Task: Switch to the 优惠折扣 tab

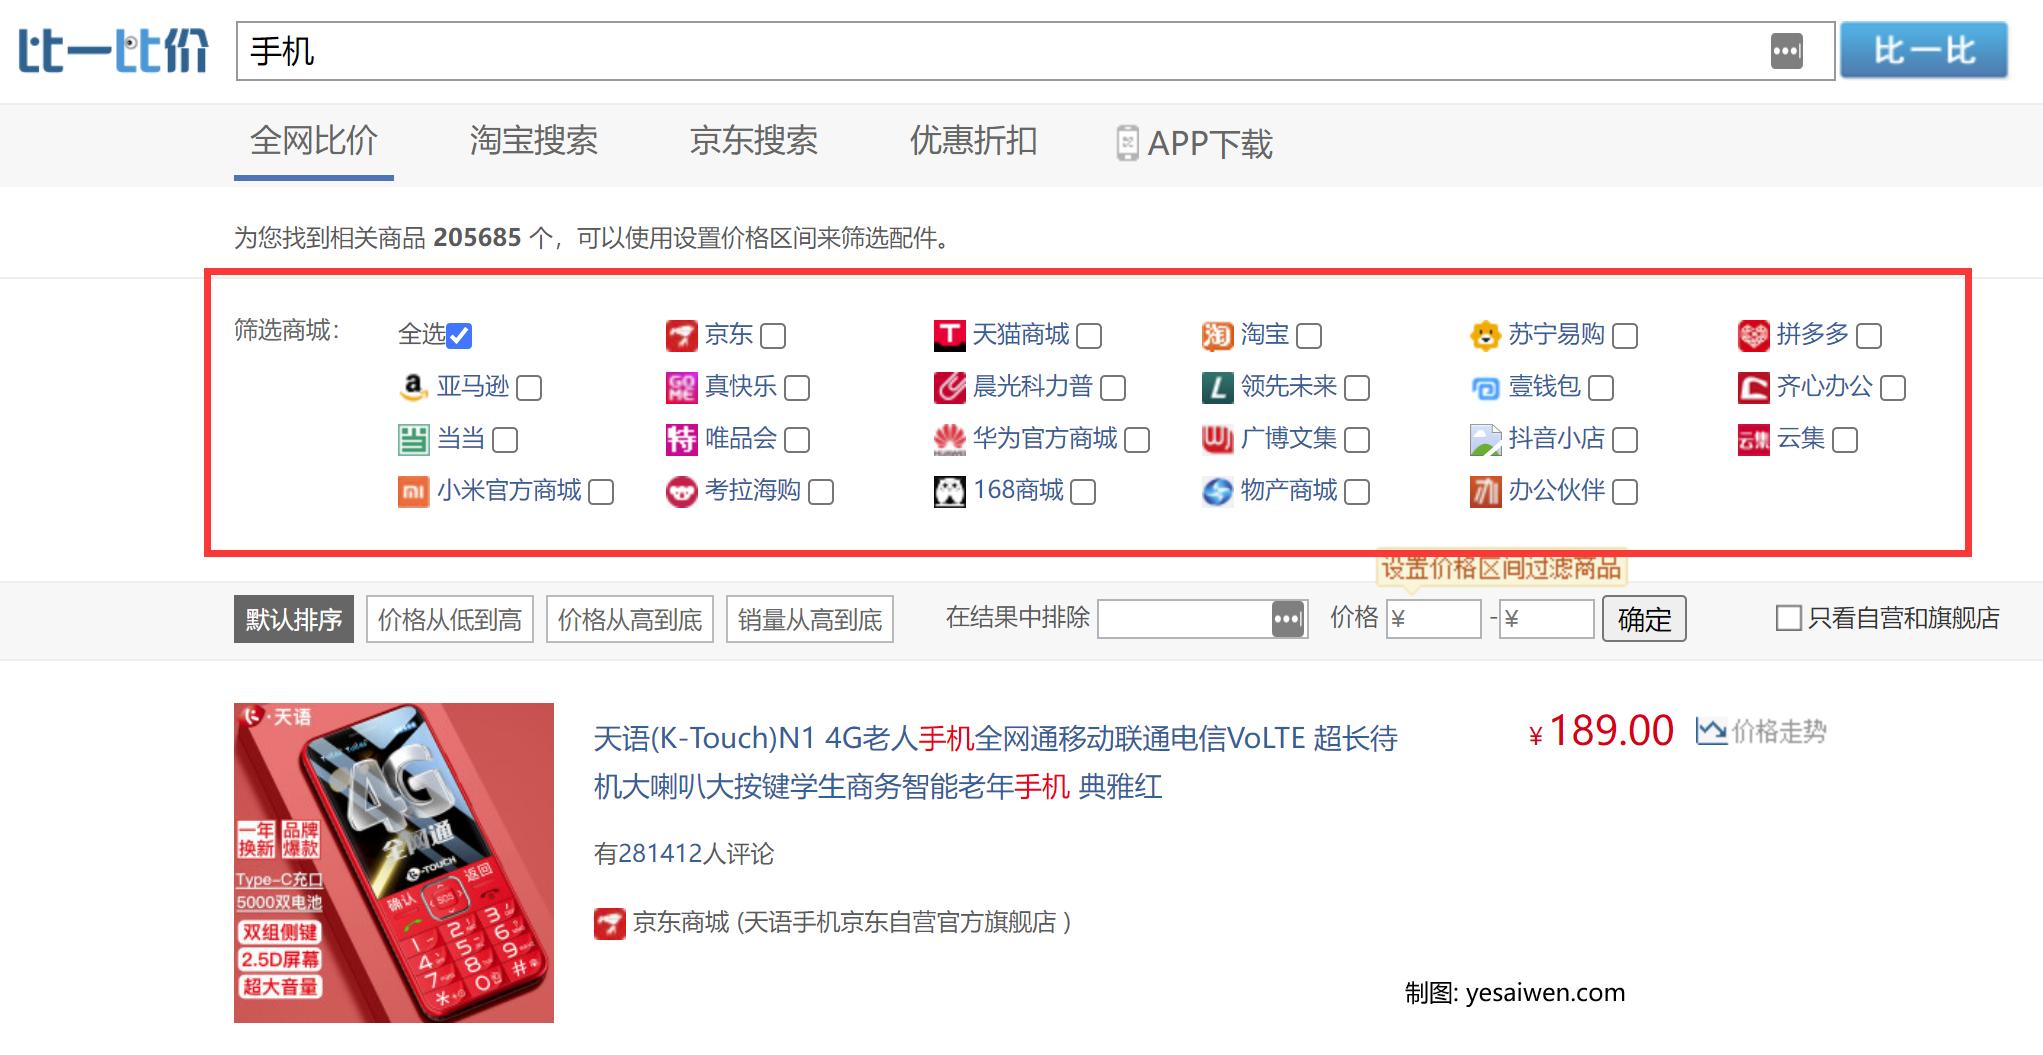Action: [973, 143]
